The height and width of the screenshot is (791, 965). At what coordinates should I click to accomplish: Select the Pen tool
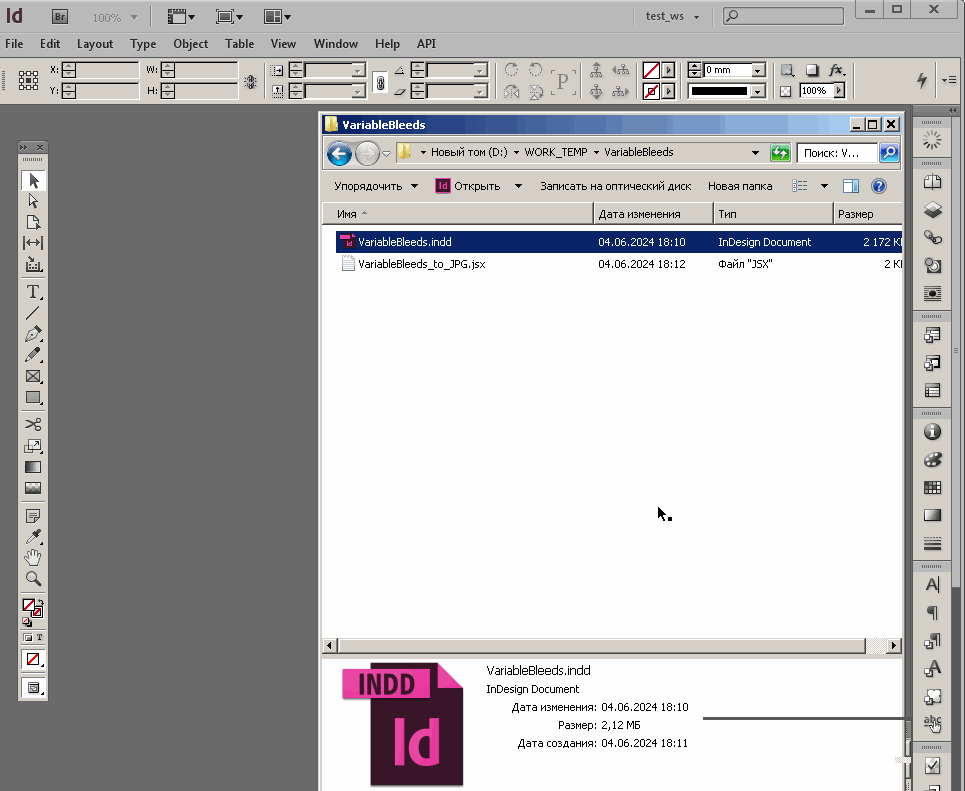[x=33, y=334]
